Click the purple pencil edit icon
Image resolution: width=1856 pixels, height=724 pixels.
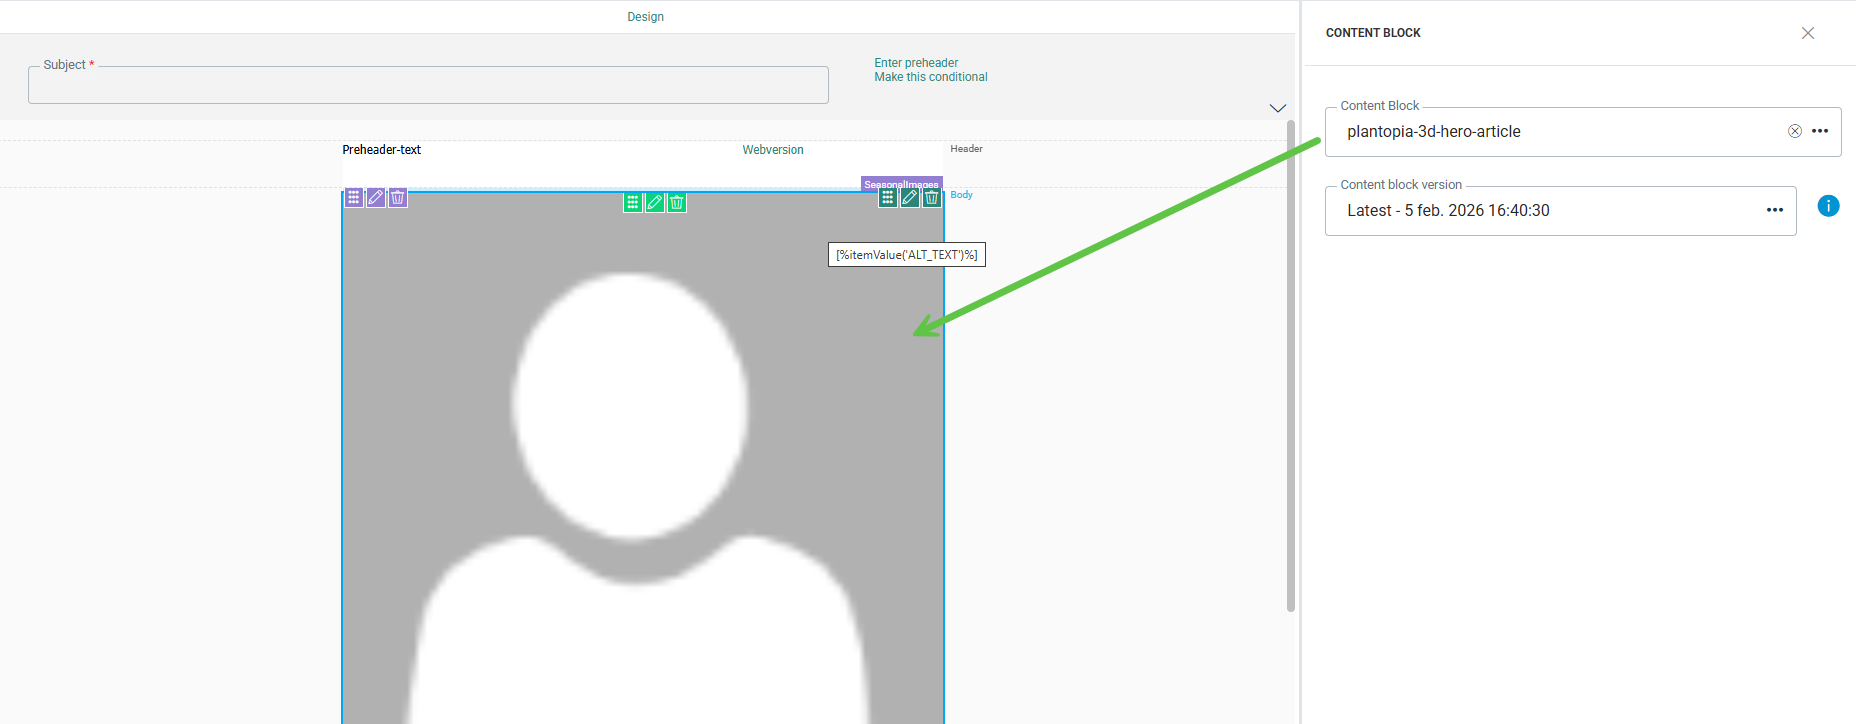click(x=376, y=198)
